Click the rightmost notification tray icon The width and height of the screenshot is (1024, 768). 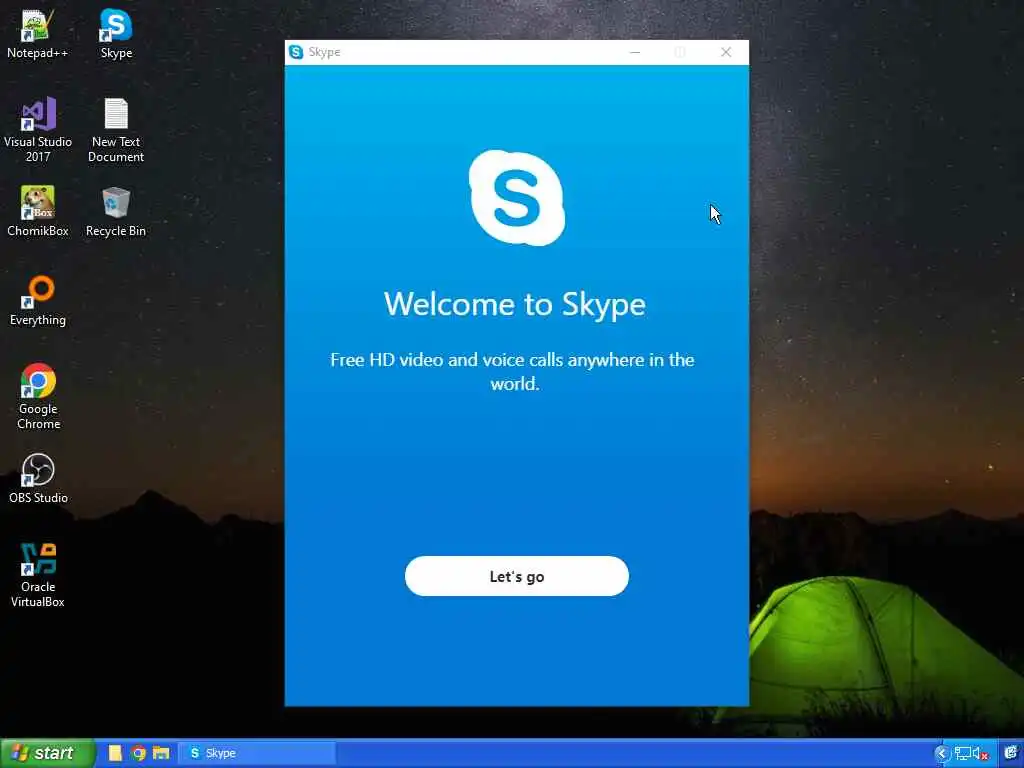(x=1011, y=754)
